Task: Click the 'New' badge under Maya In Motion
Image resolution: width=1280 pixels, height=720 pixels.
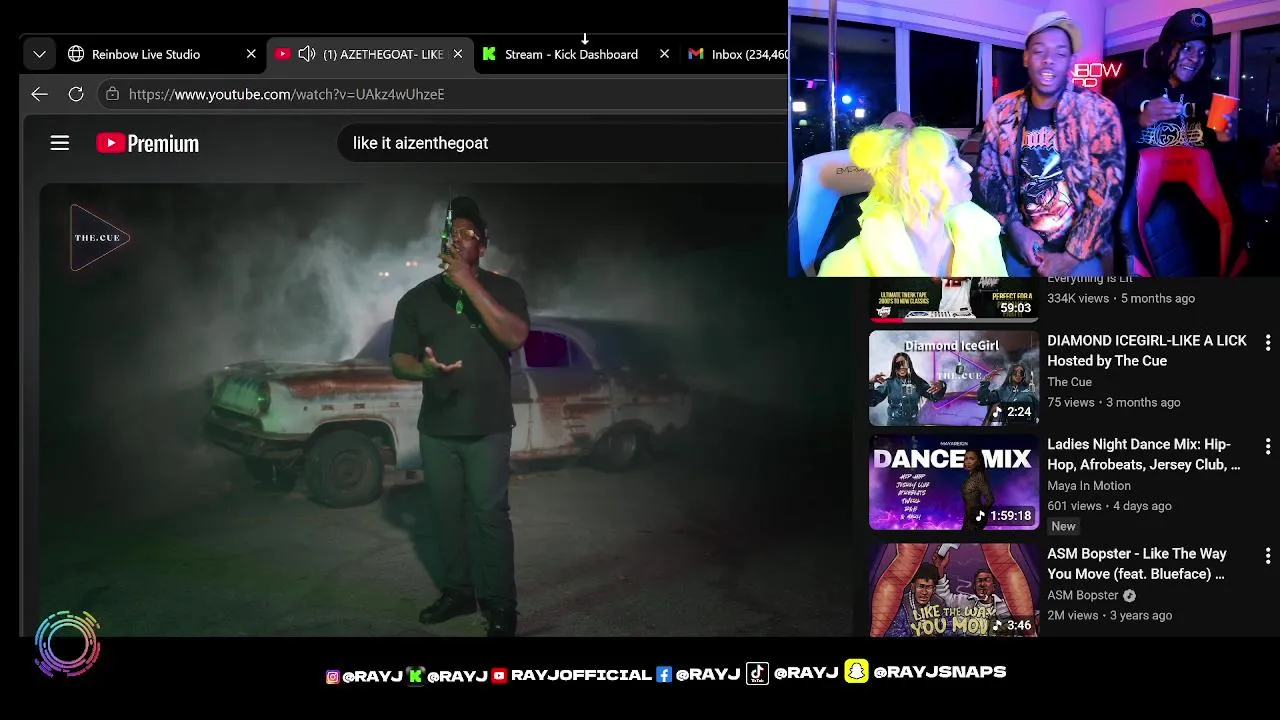Action: (x=1063, y=526)
